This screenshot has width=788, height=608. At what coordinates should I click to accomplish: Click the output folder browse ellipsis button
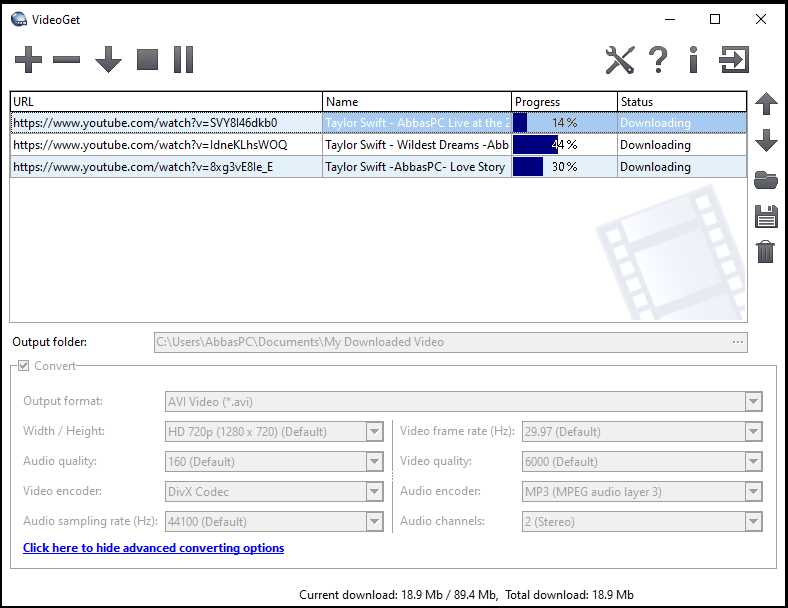(x=737, y=342)
